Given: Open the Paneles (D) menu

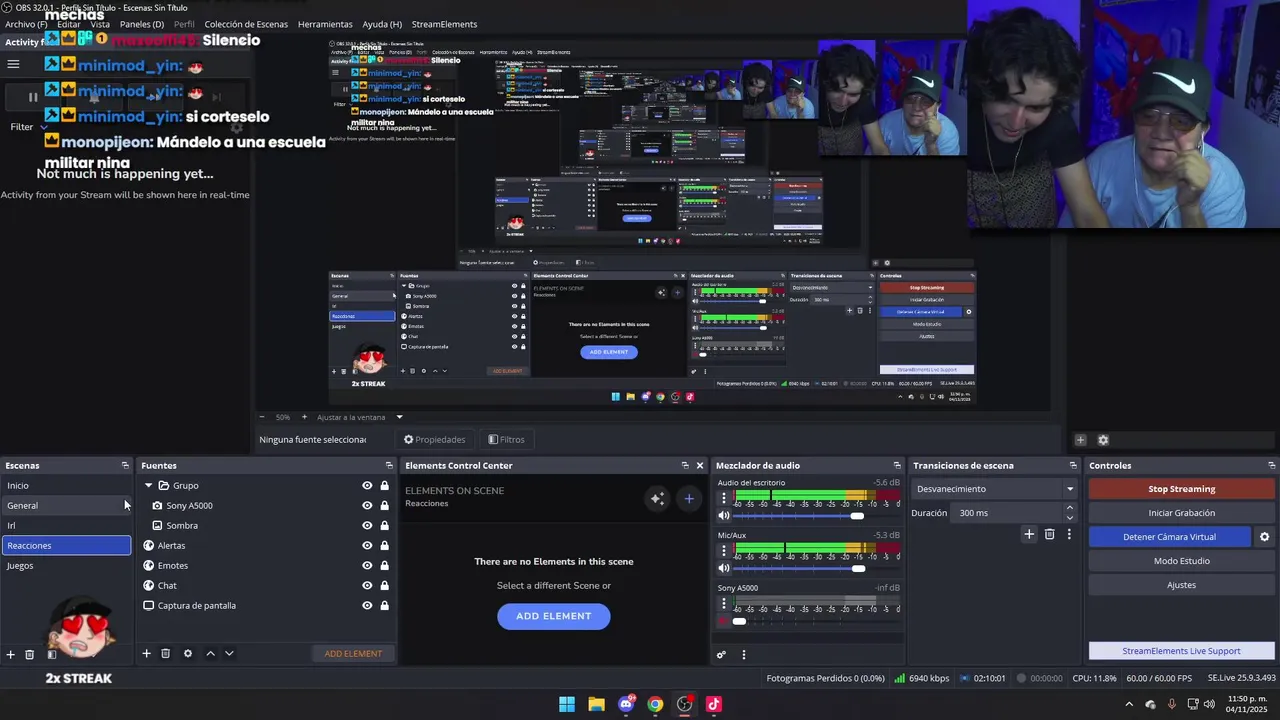Looking at the screenshot, I should click(x=142, y=24).
